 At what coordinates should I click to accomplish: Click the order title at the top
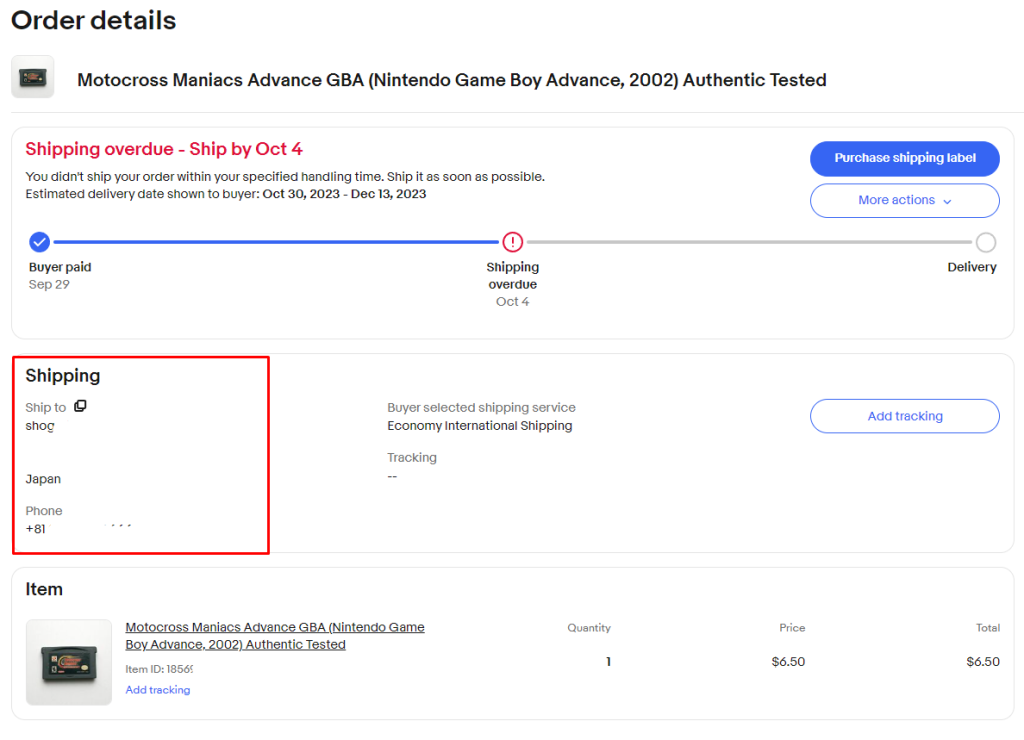[x=452, y=80]
